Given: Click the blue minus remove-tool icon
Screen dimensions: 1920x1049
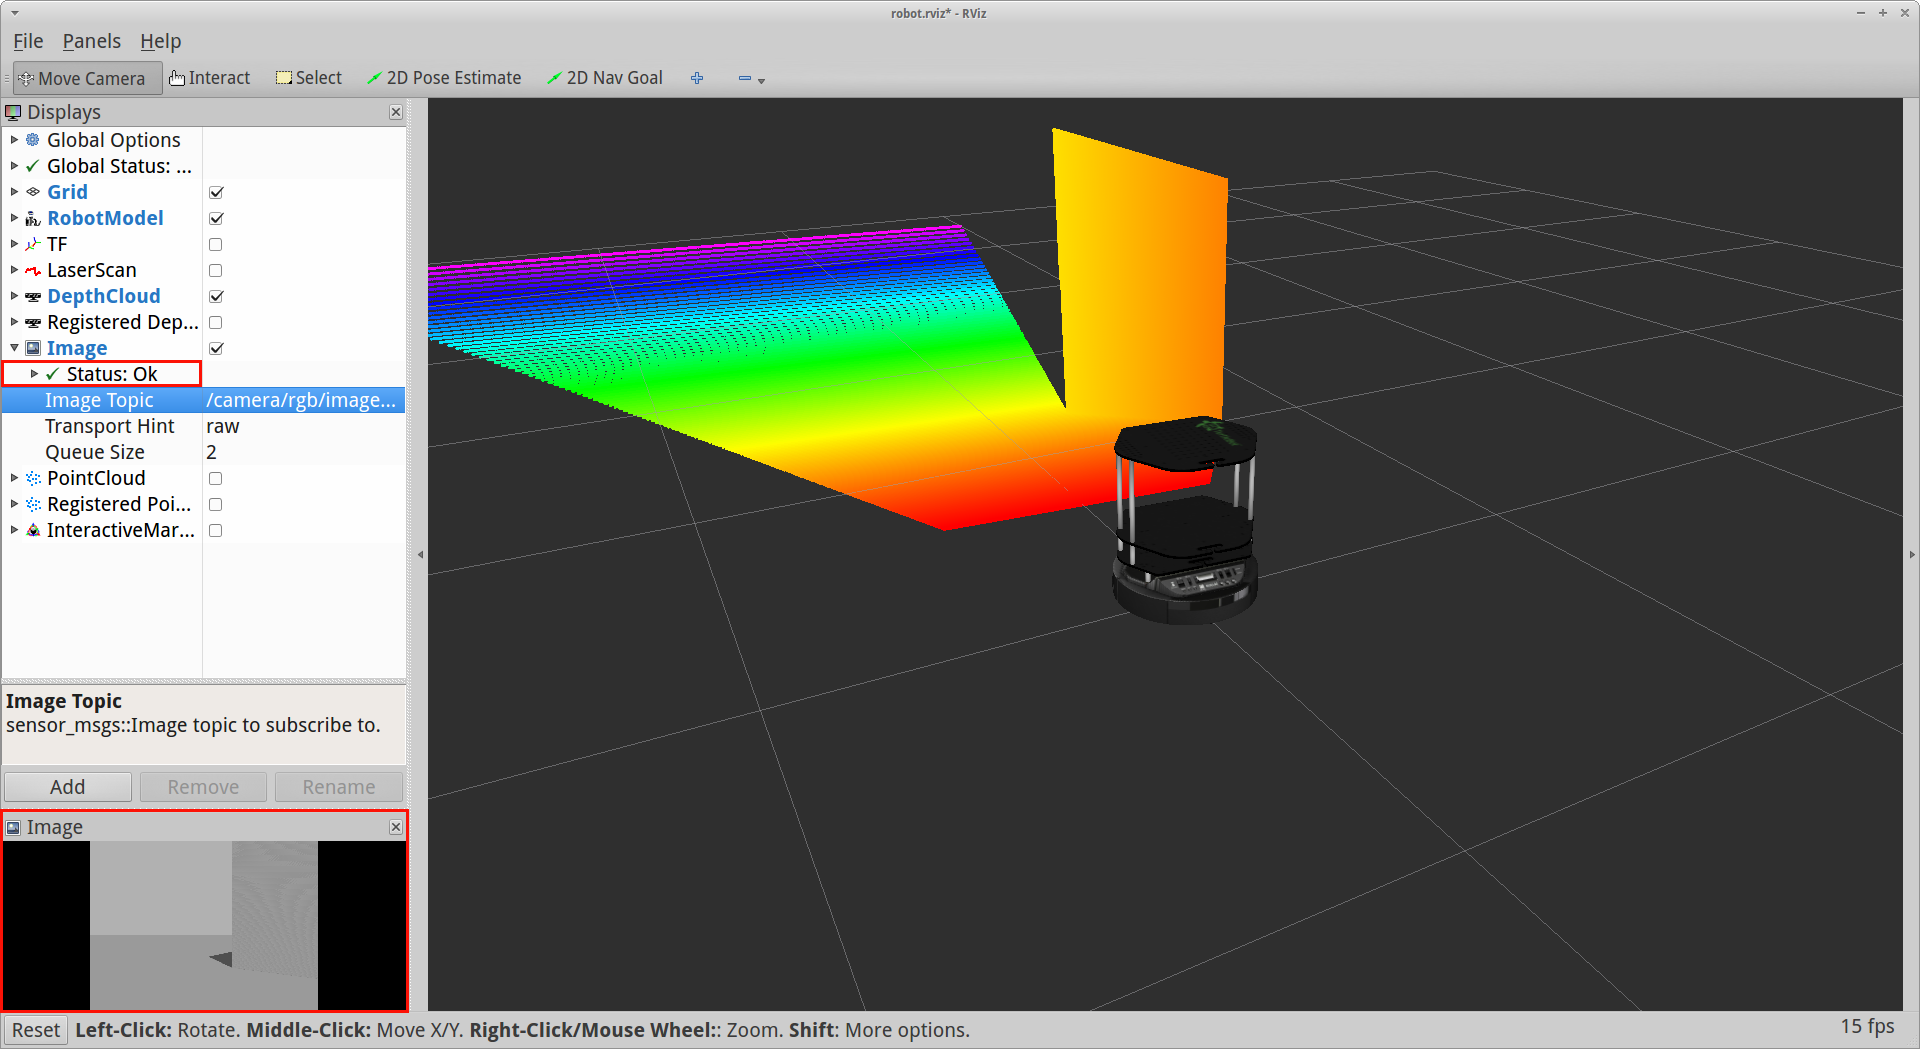Looking at the screenshot, I should [745, 78].
